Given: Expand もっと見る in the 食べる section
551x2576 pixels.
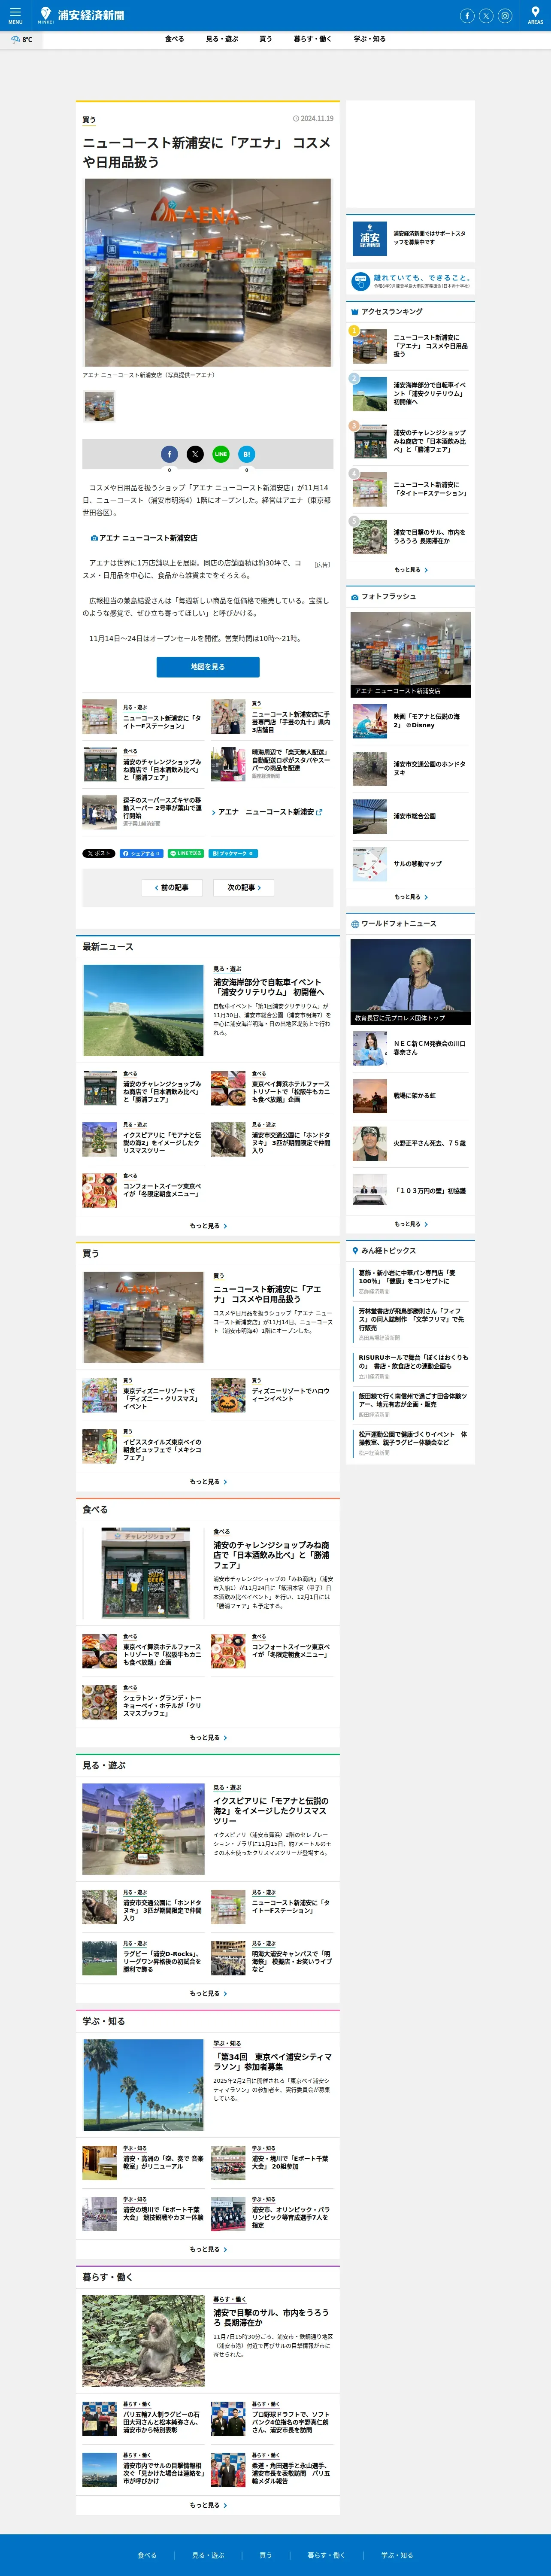Looking at the screenshot, I should click(208, 1738).
